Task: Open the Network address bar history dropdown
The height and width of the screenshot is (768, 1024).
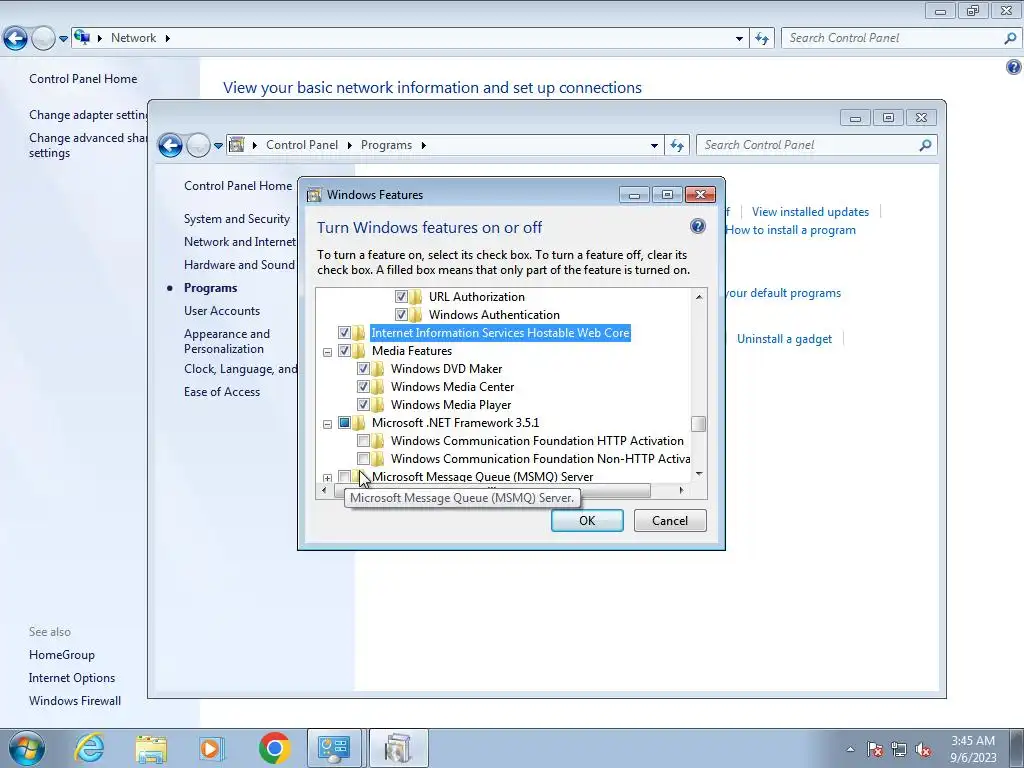Action: tap(739, 39)
